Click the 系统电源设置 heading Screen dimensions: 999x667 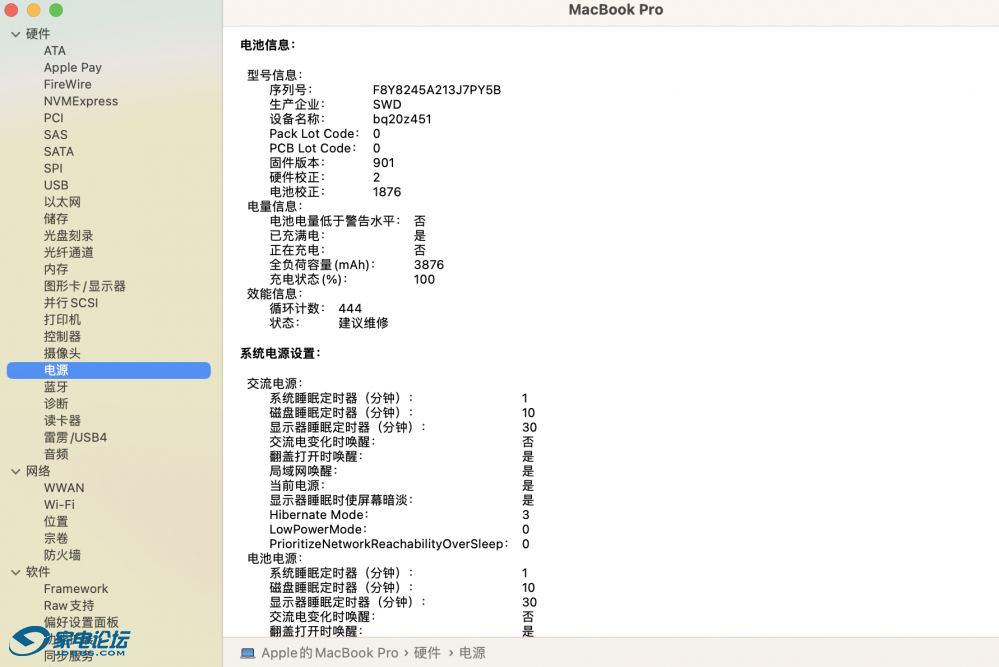[280, 354]
